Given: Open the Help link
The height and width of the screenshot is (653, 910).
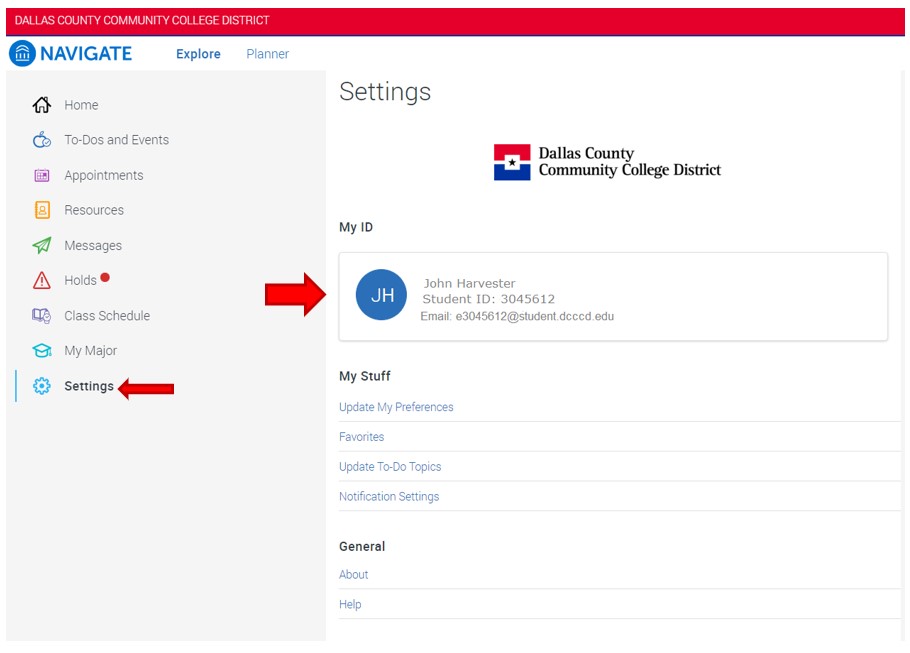Looking at the screenshot, I should point(350,604).
